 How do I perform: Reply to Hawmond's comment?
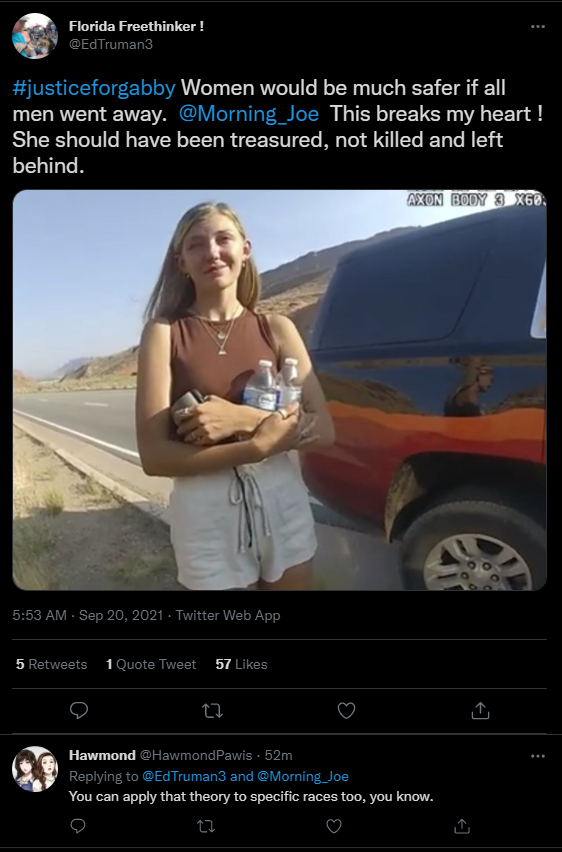[78, 826]
